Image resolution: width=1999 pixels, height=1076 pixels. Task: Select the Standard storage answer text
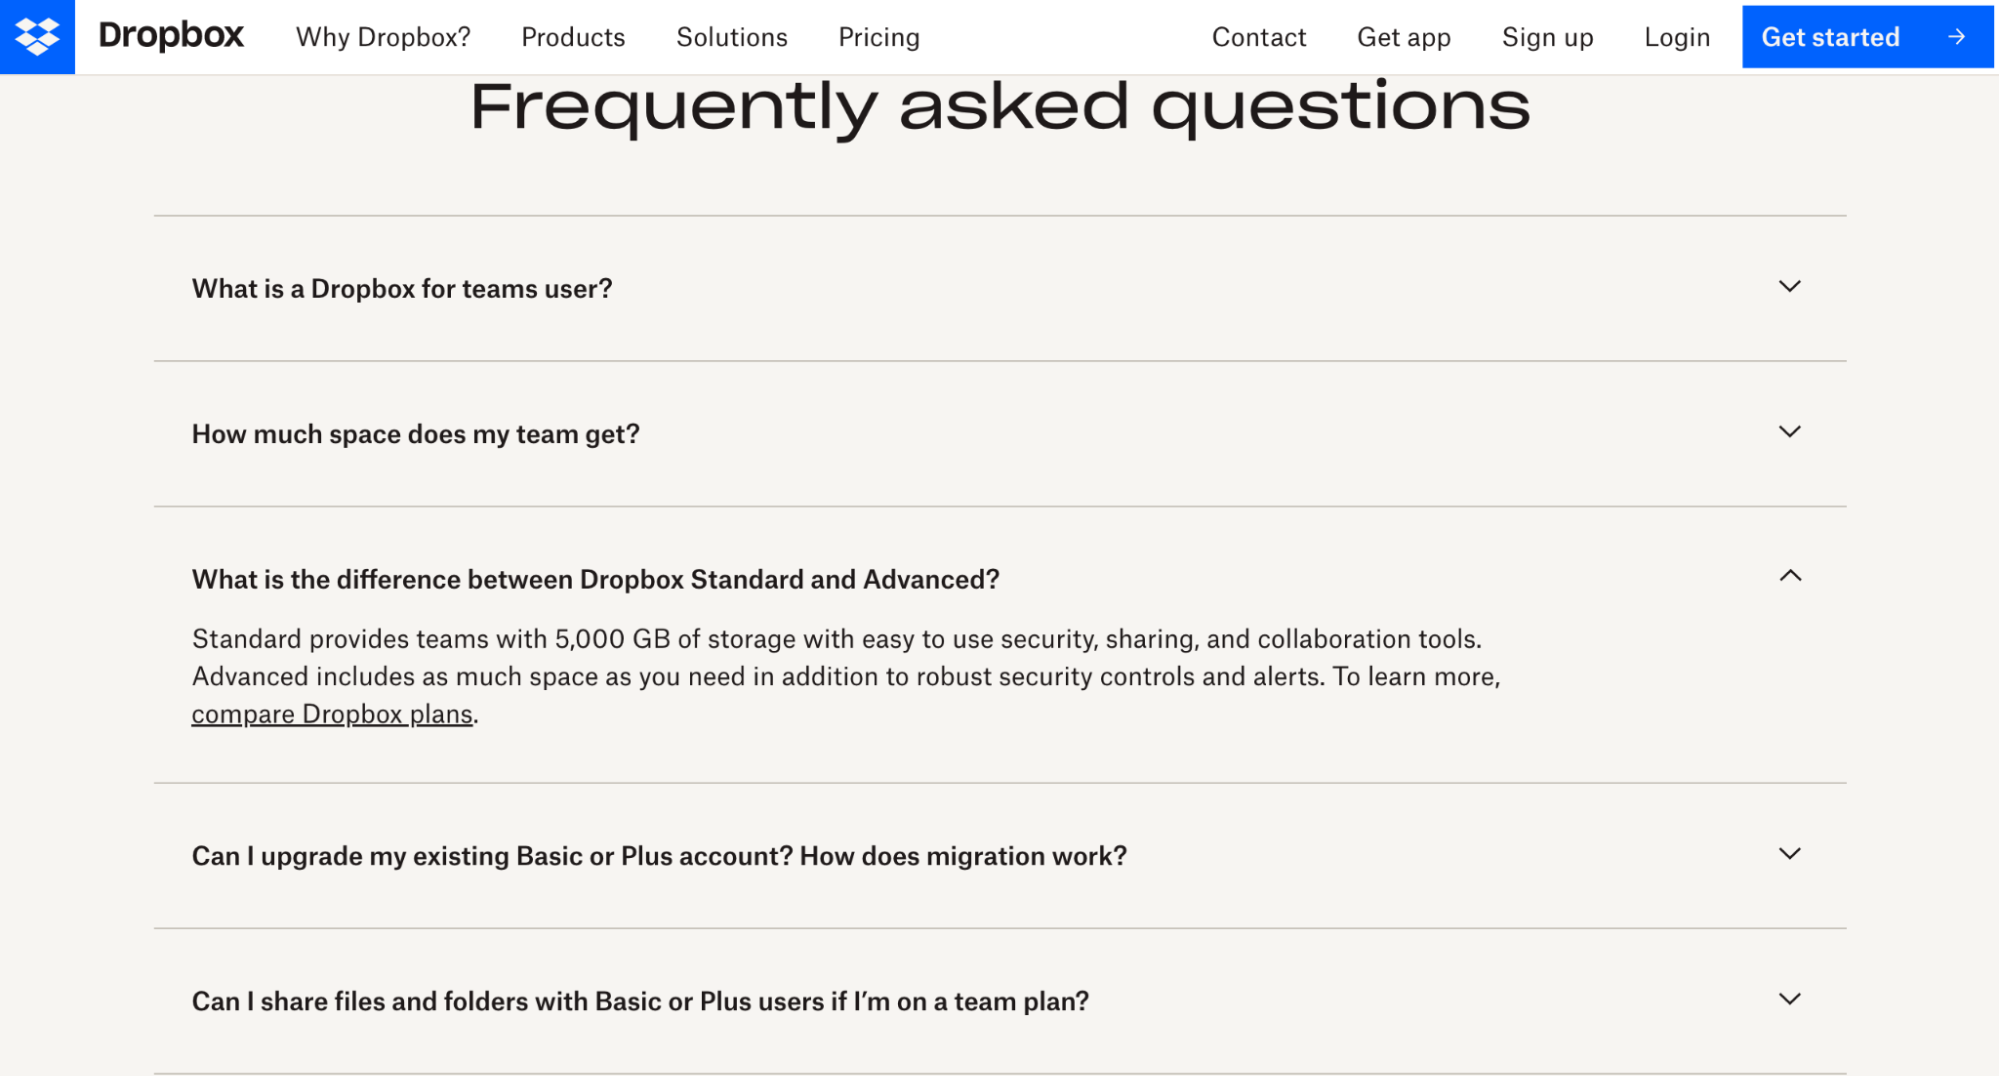coord(838,638)
